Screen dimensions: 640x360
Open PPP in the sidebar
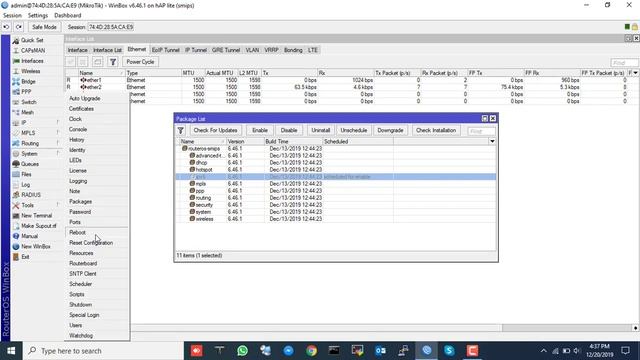(x=26, y=92)
